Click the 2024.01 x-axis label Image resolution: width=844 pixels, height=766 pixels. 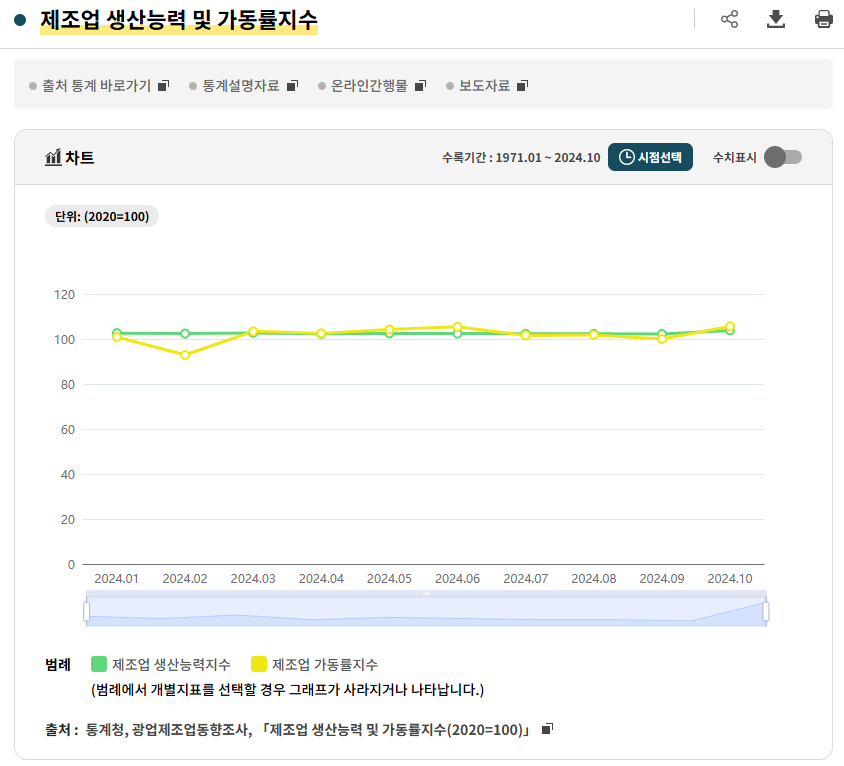(x=116, y=579)
